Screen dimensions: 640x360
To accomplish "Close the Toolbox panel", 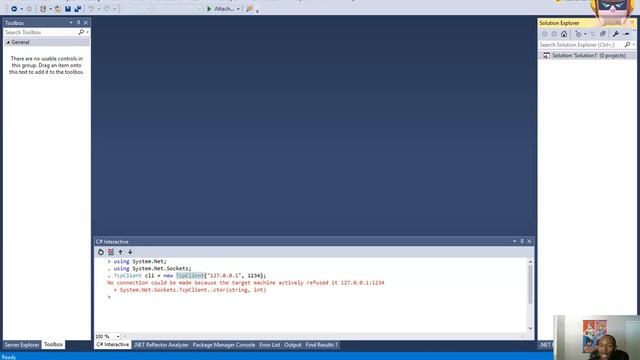I will (86, 23).
